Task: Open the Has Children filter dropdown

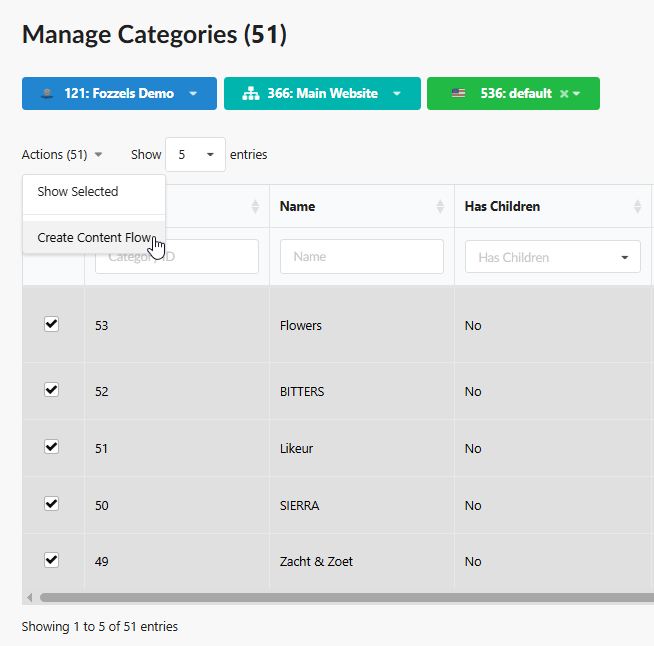Action: coord(553,257)
